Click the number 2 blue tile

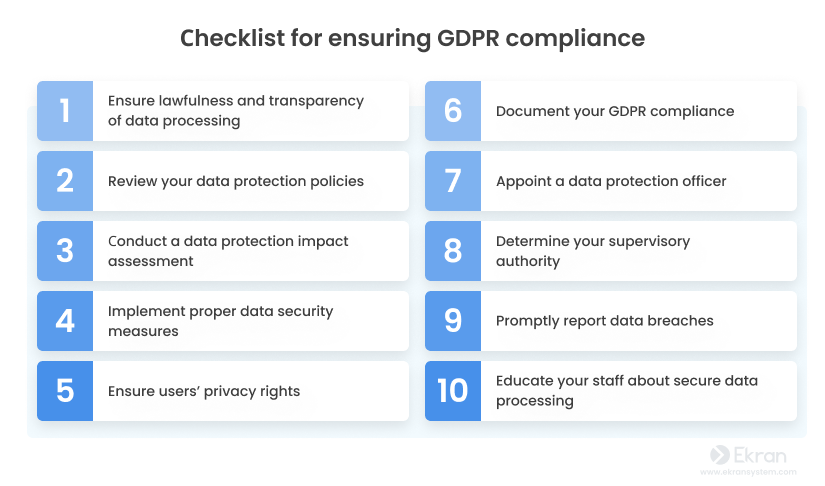point(65,181)
